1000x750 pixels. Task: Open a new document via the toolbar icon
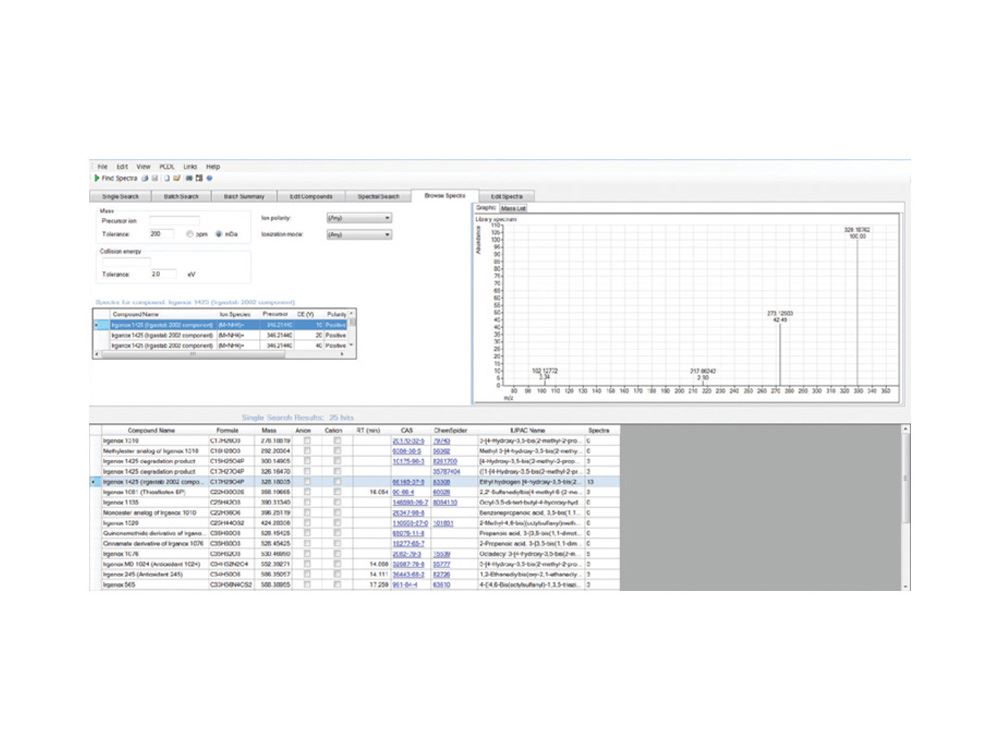point(164,177)
